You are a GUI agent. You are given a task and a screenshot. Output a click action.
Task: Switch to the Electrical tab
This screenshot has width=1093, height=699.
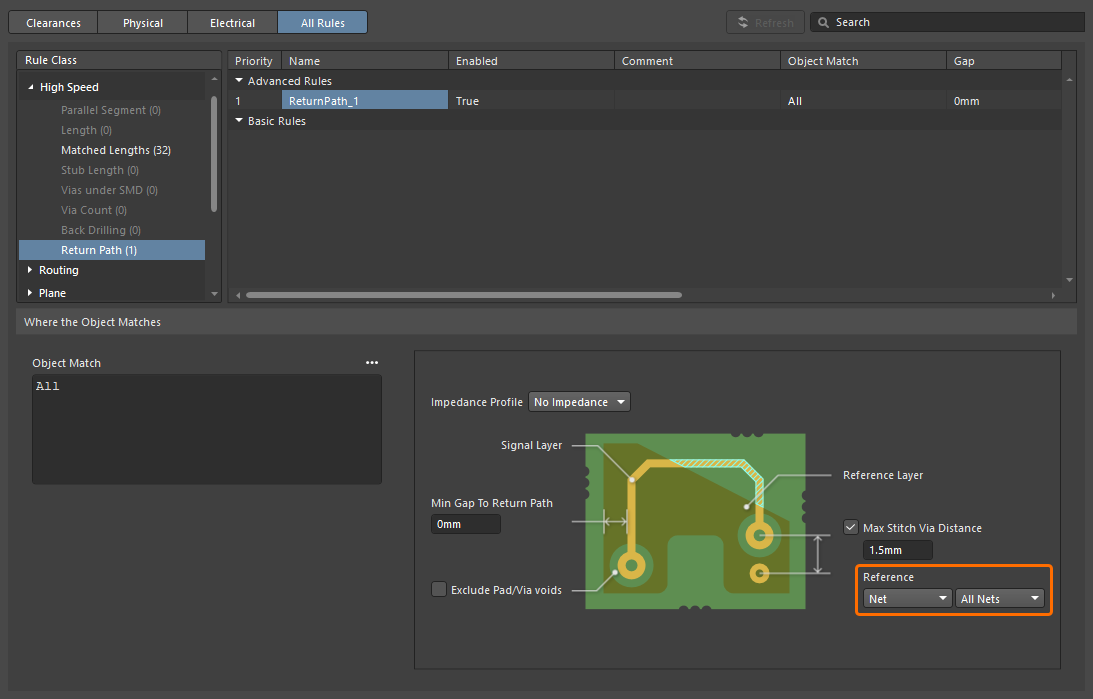tap(232, 22)
